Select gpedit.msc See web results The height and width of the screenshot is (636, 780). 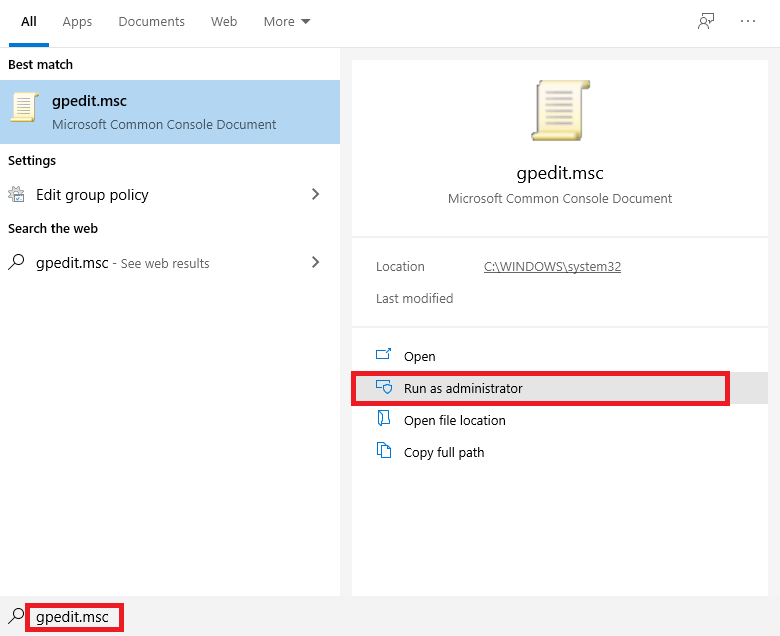click(170, 263)
